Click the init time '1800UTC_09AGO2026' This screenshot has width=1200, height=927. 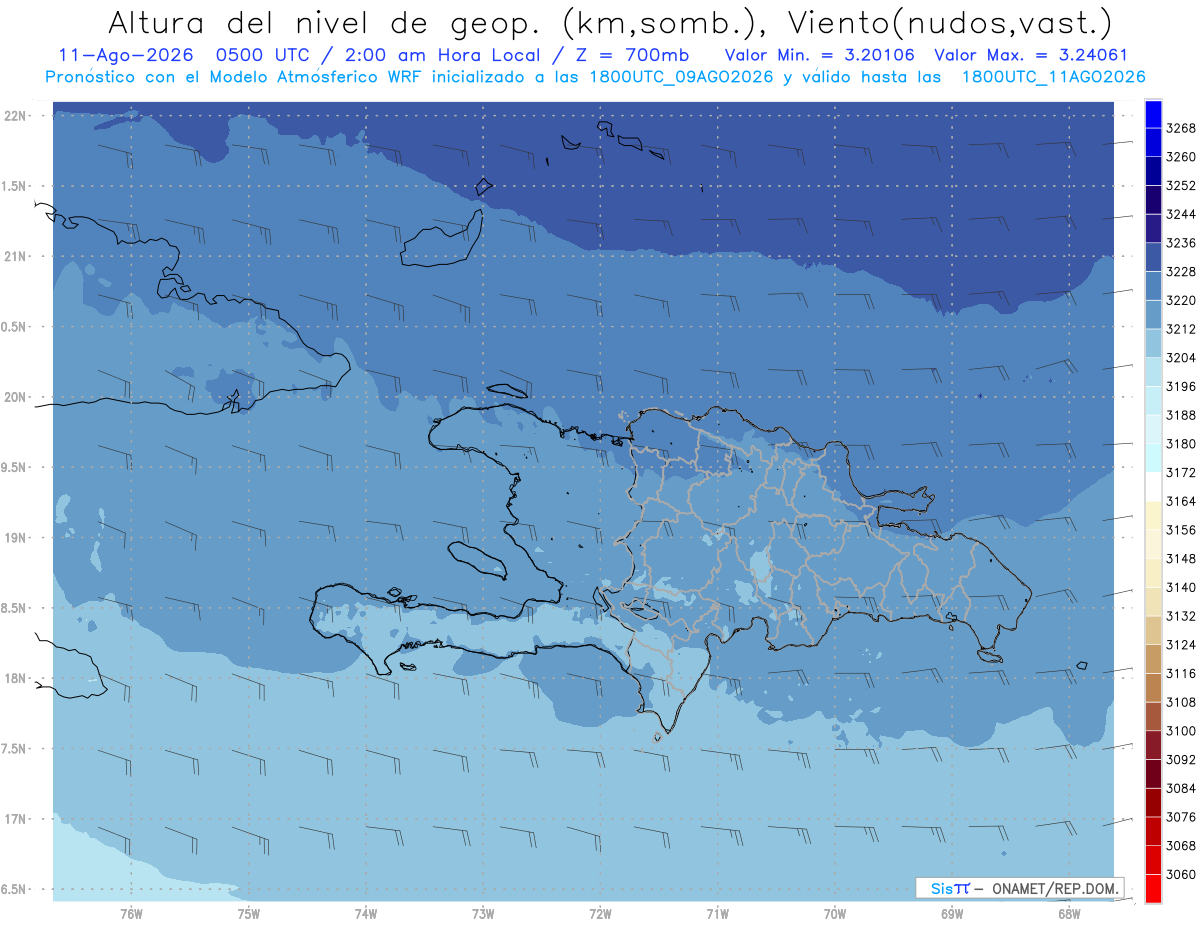682,76
